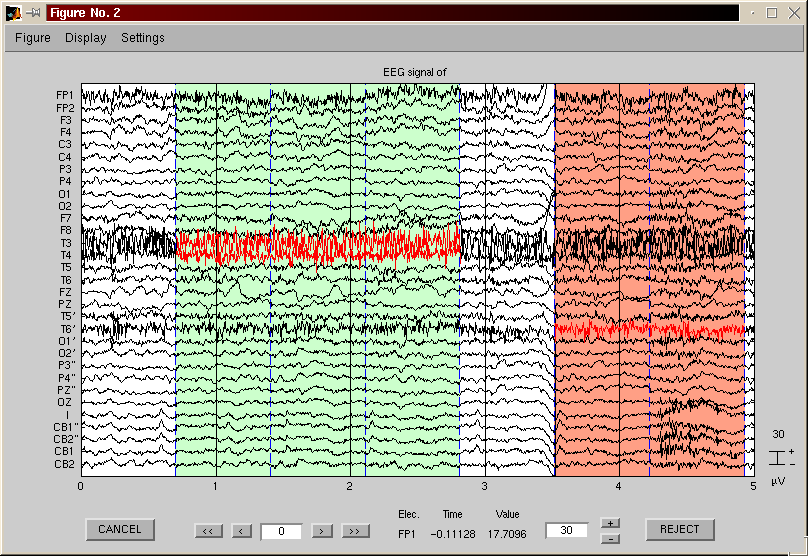This screenshot has width=808, height=556.
Task: Click the scale value field showing 30
Action: [566, 530]
